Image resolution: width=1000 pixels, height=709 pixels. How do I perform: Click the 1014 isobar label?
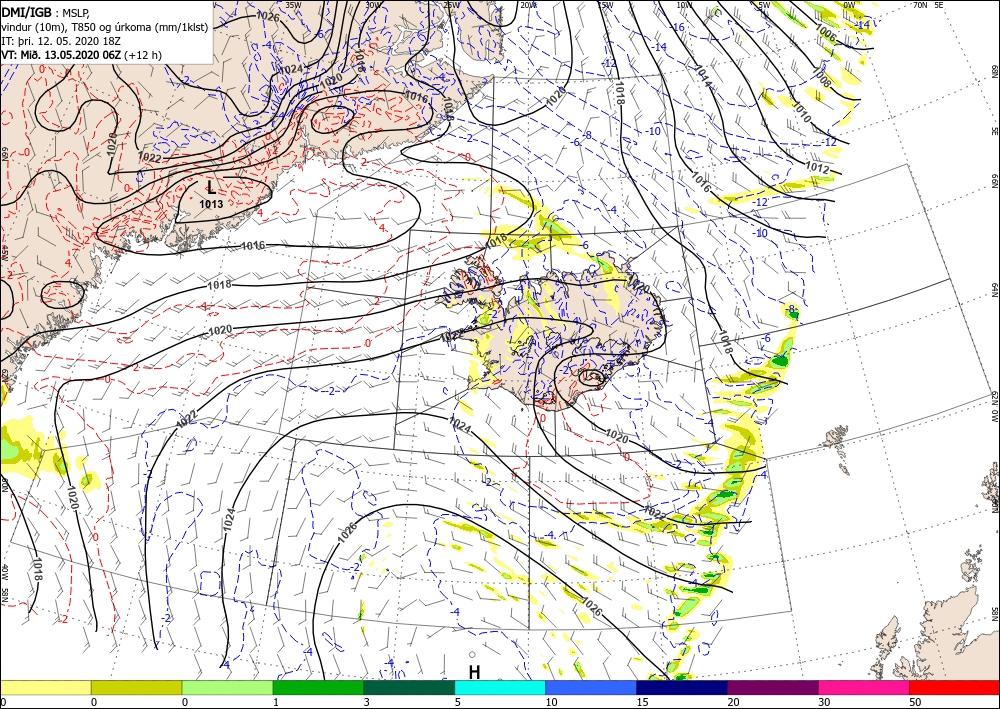(x=702, y=77)
